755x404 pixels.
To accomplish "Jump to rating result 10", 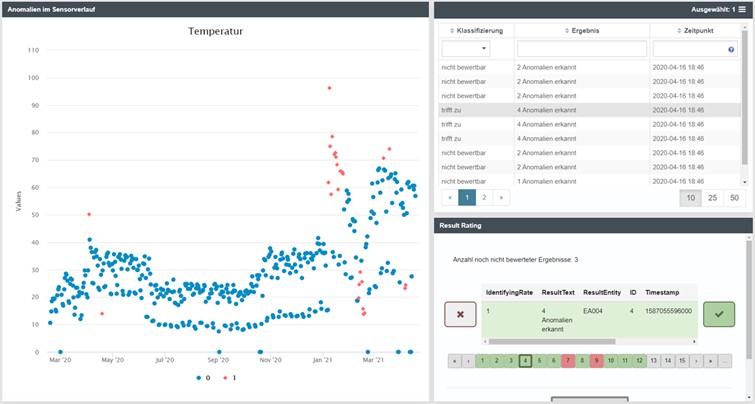I will click(x=611, y=361).
